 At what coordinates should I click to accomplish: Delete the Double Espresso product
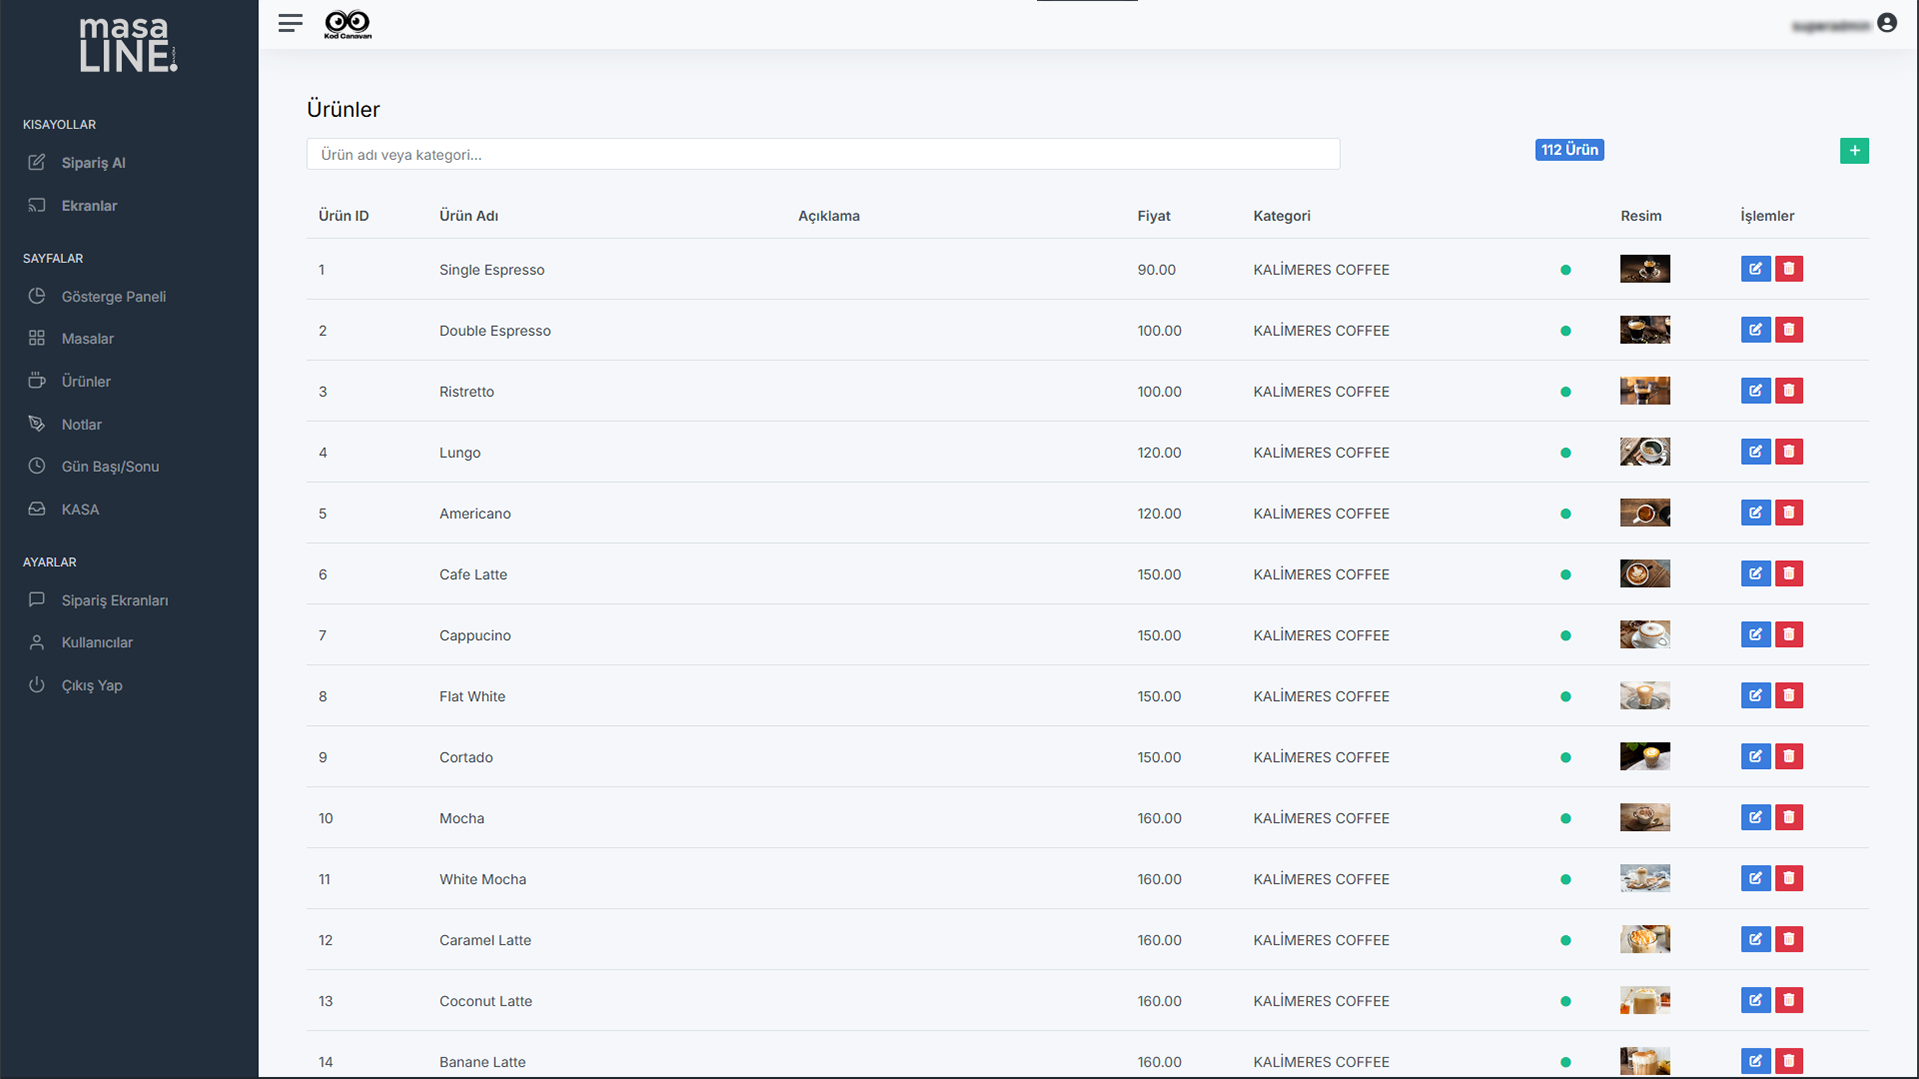coord(1788,330)
